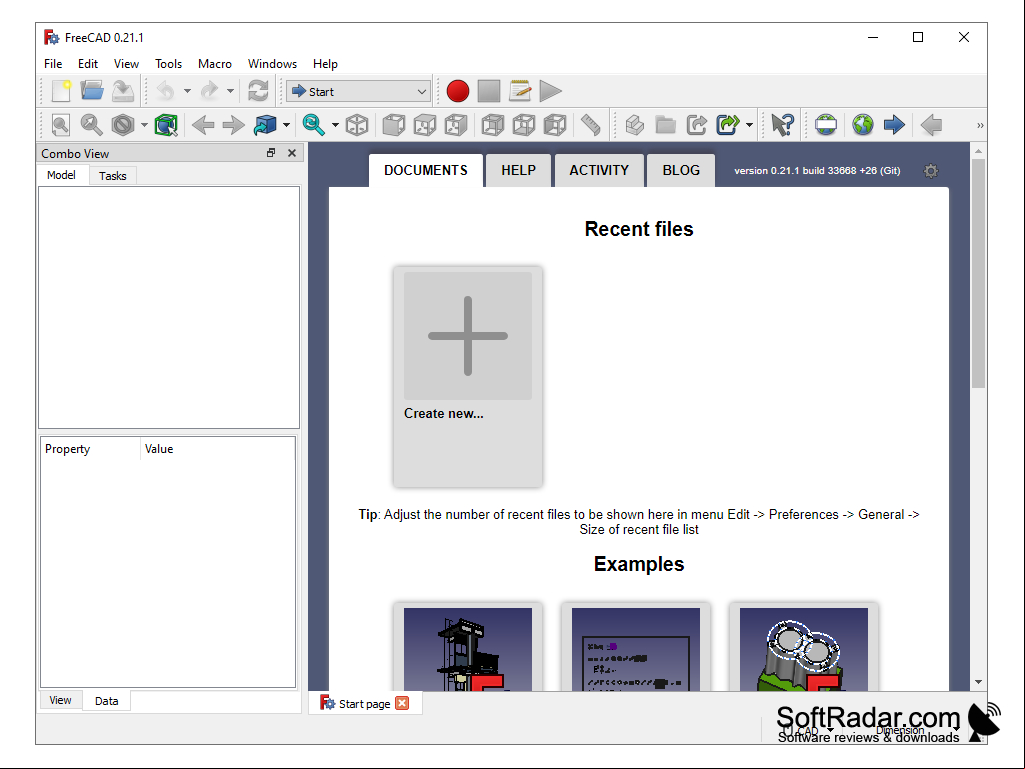Expand zoom sync view dropdown arrow
This screenshot has height=769, width=1025.
pyautogui.click(x=335, y=125)
